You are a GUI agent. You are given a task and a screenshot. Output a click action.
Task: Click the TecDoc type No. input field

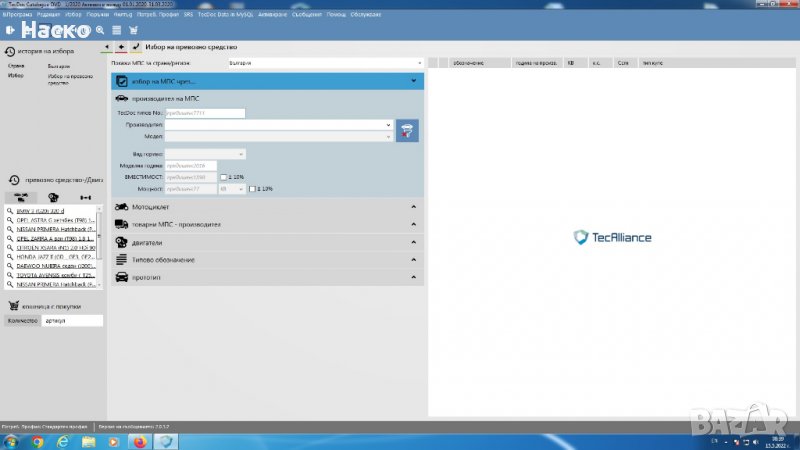pos(205,113)
